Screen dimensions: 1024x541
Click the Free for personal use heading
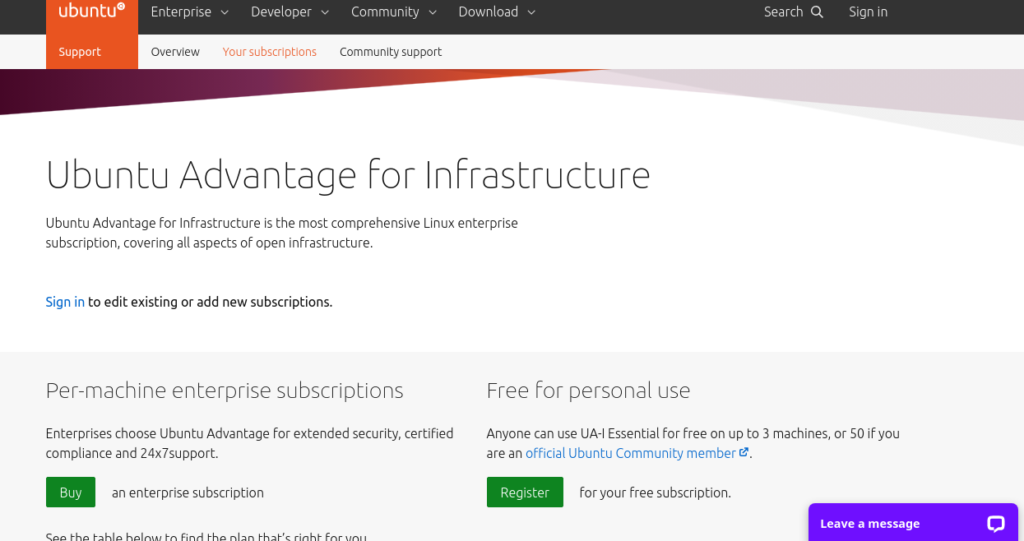pyautogui.click(x=588, y=390)
